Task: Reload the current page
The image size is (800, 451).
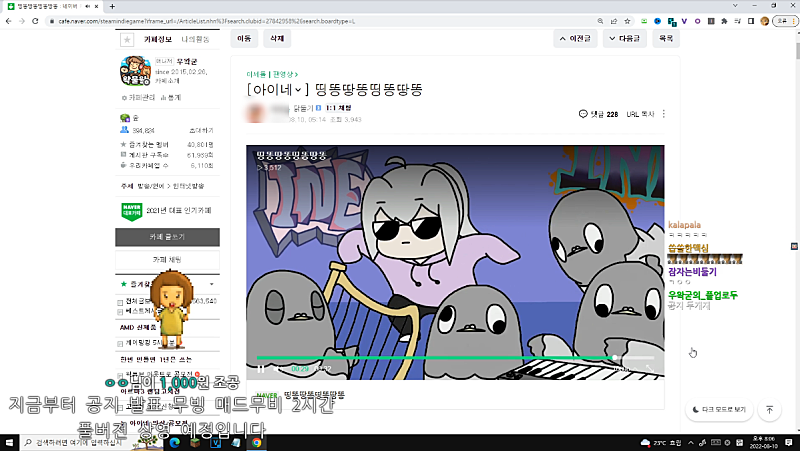Action: click(35, 21)
